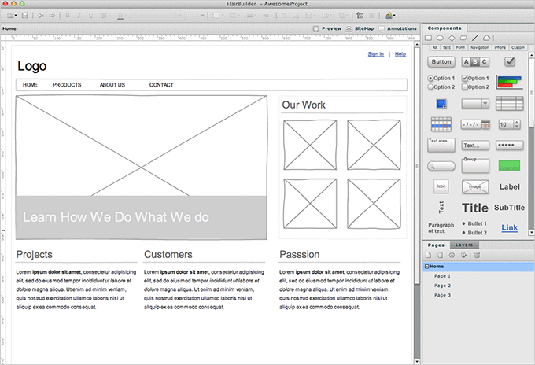Select the rounded rectangle shape tool
Image resolution: width=535 pixels, height=365 pixels.
pos(463,38)
